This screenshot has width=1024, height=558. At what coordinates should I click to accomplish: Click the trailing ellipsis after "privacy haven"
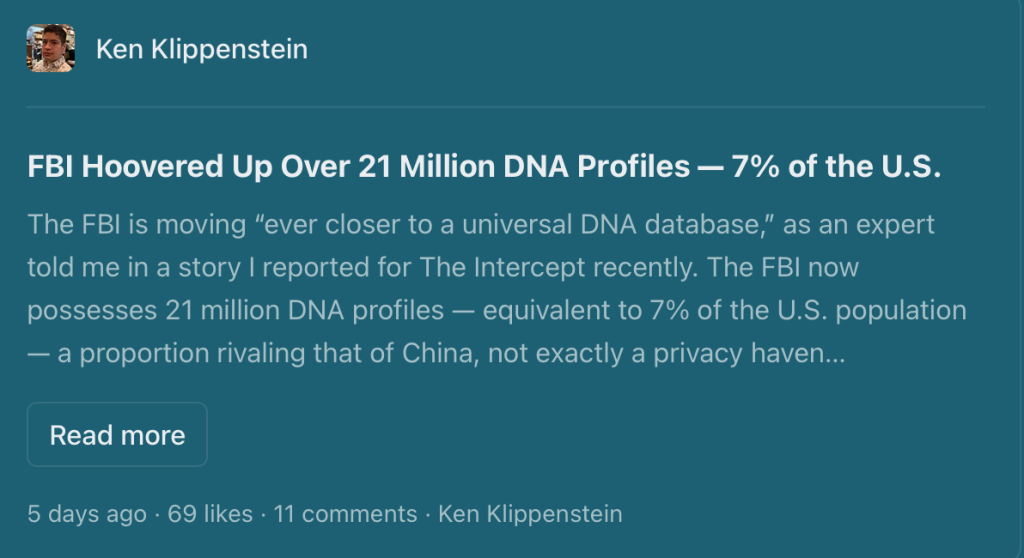point(837,354)
